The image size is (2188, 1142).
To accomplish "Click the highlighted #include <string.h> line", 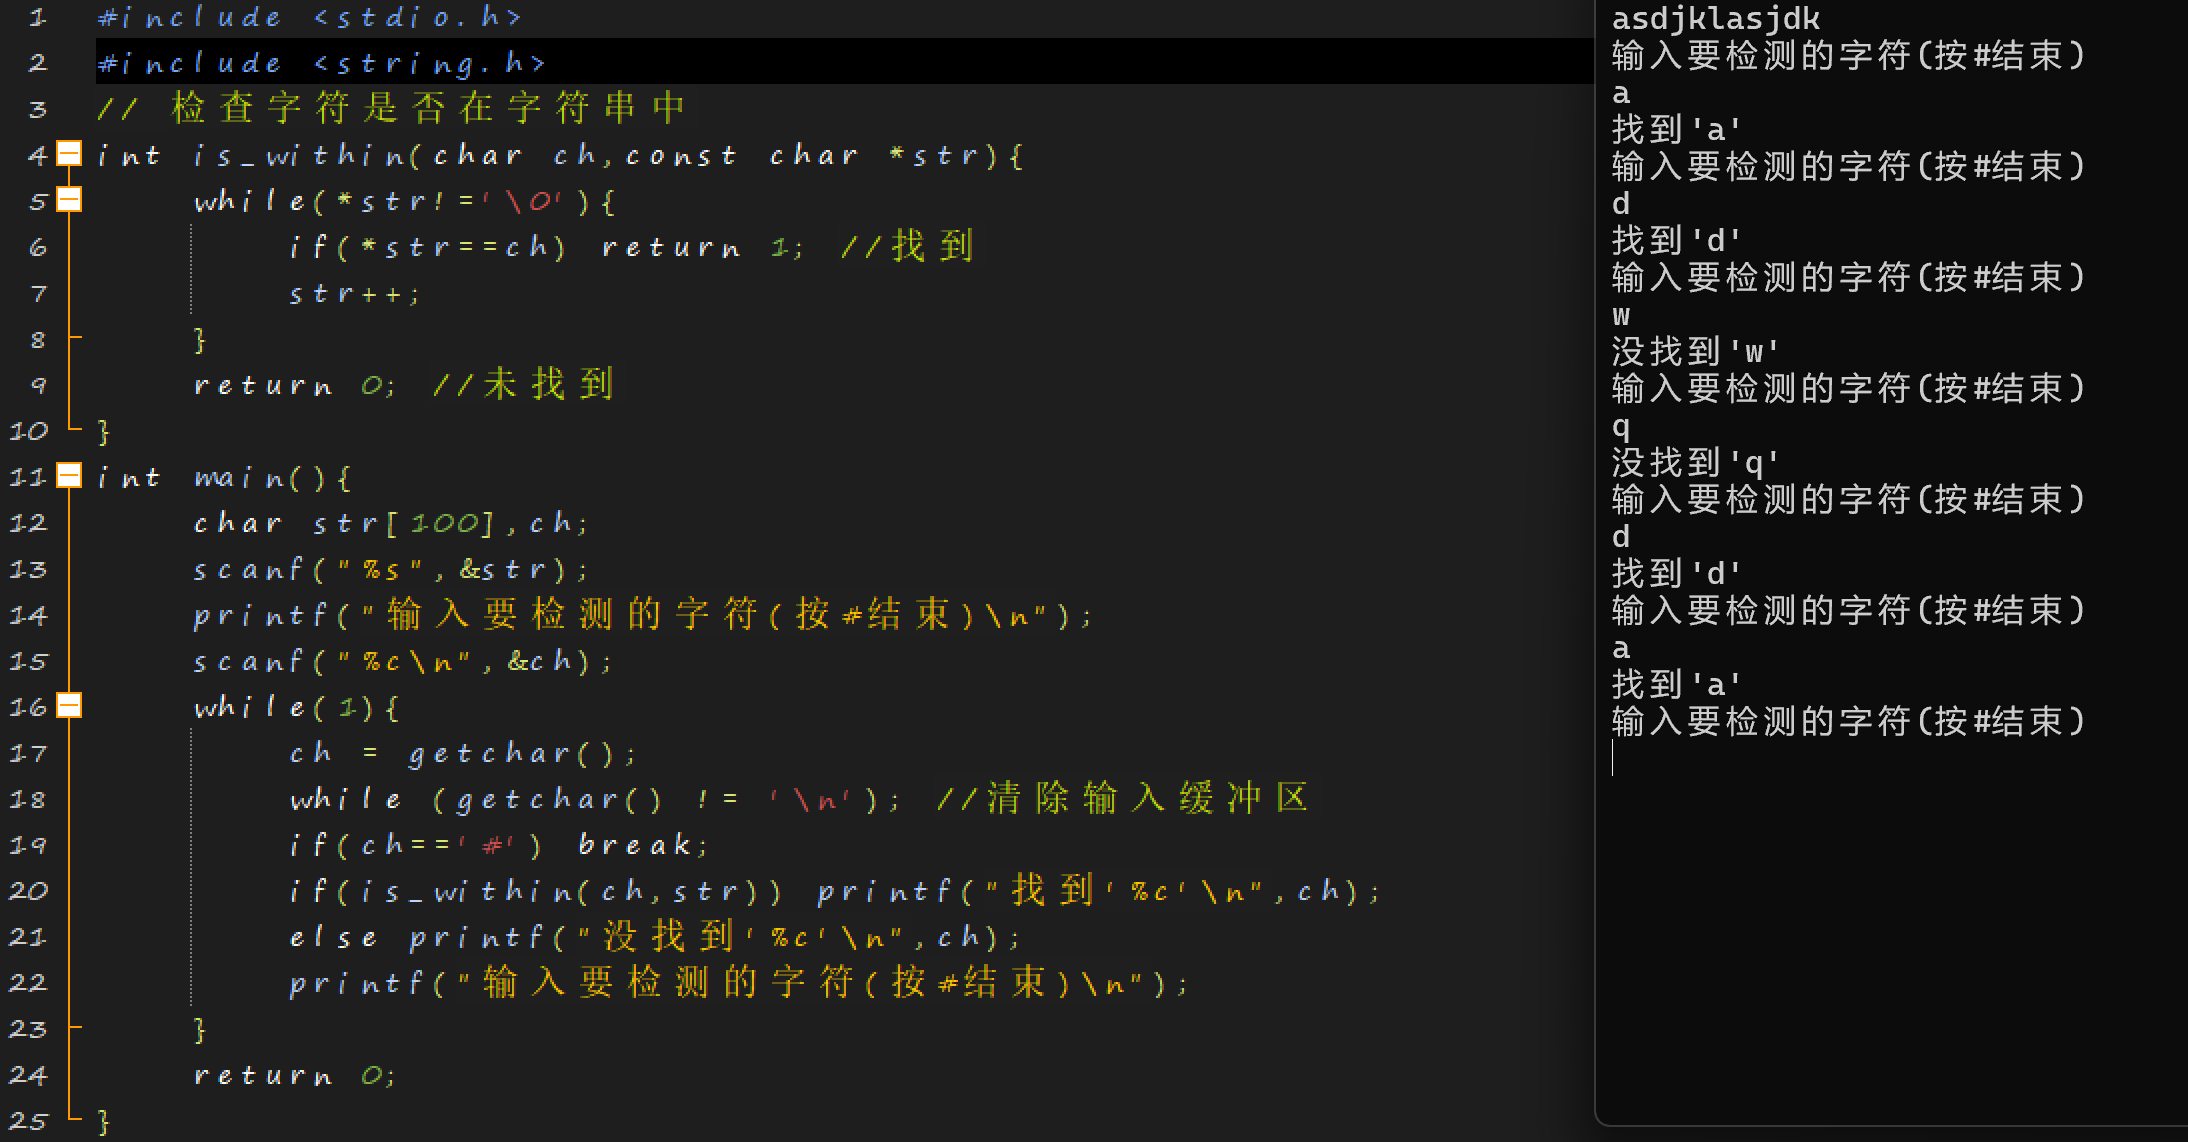I will 322,63.
